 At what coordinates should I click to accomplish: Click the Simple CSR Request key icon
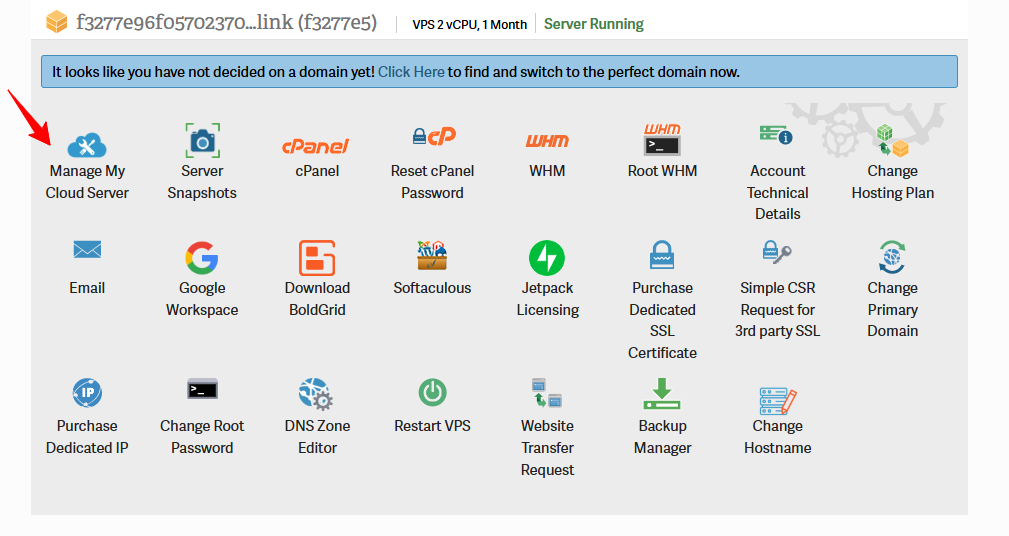pos(776,252)
